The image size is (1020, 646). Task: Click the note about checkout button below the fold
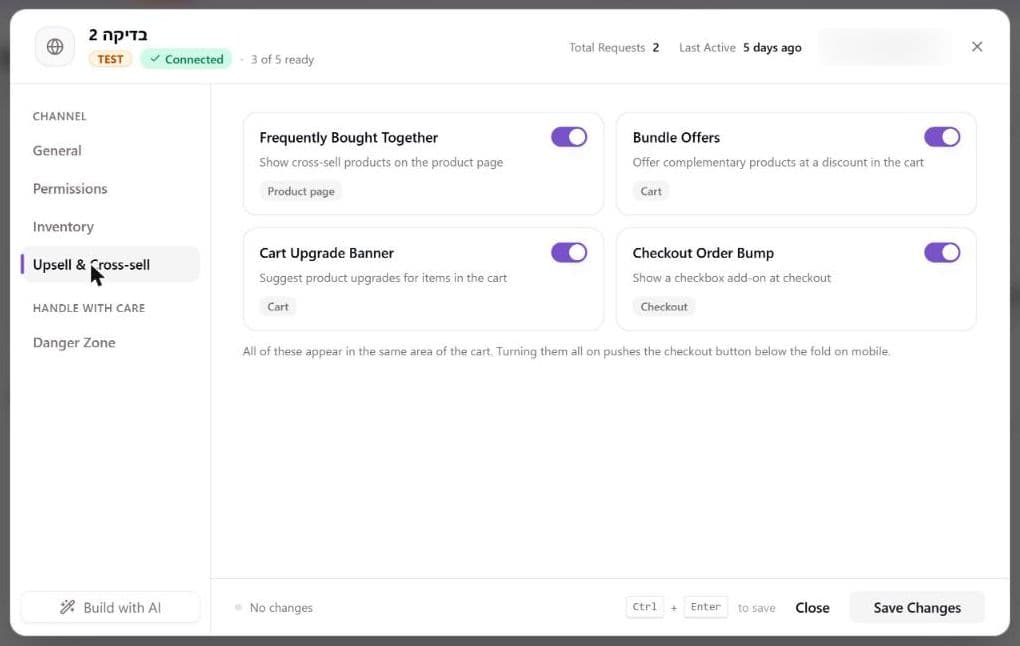tap(566, 351)
